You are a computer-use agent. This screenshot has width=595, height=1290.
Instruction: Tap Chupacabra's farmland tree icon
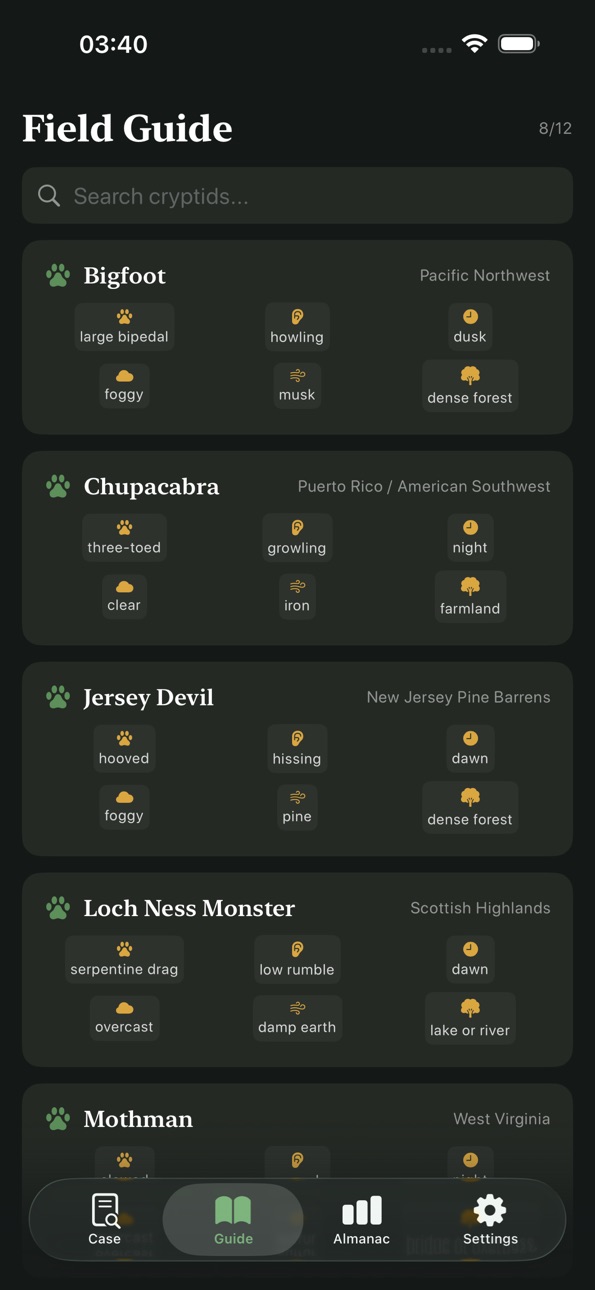point(470,586)
